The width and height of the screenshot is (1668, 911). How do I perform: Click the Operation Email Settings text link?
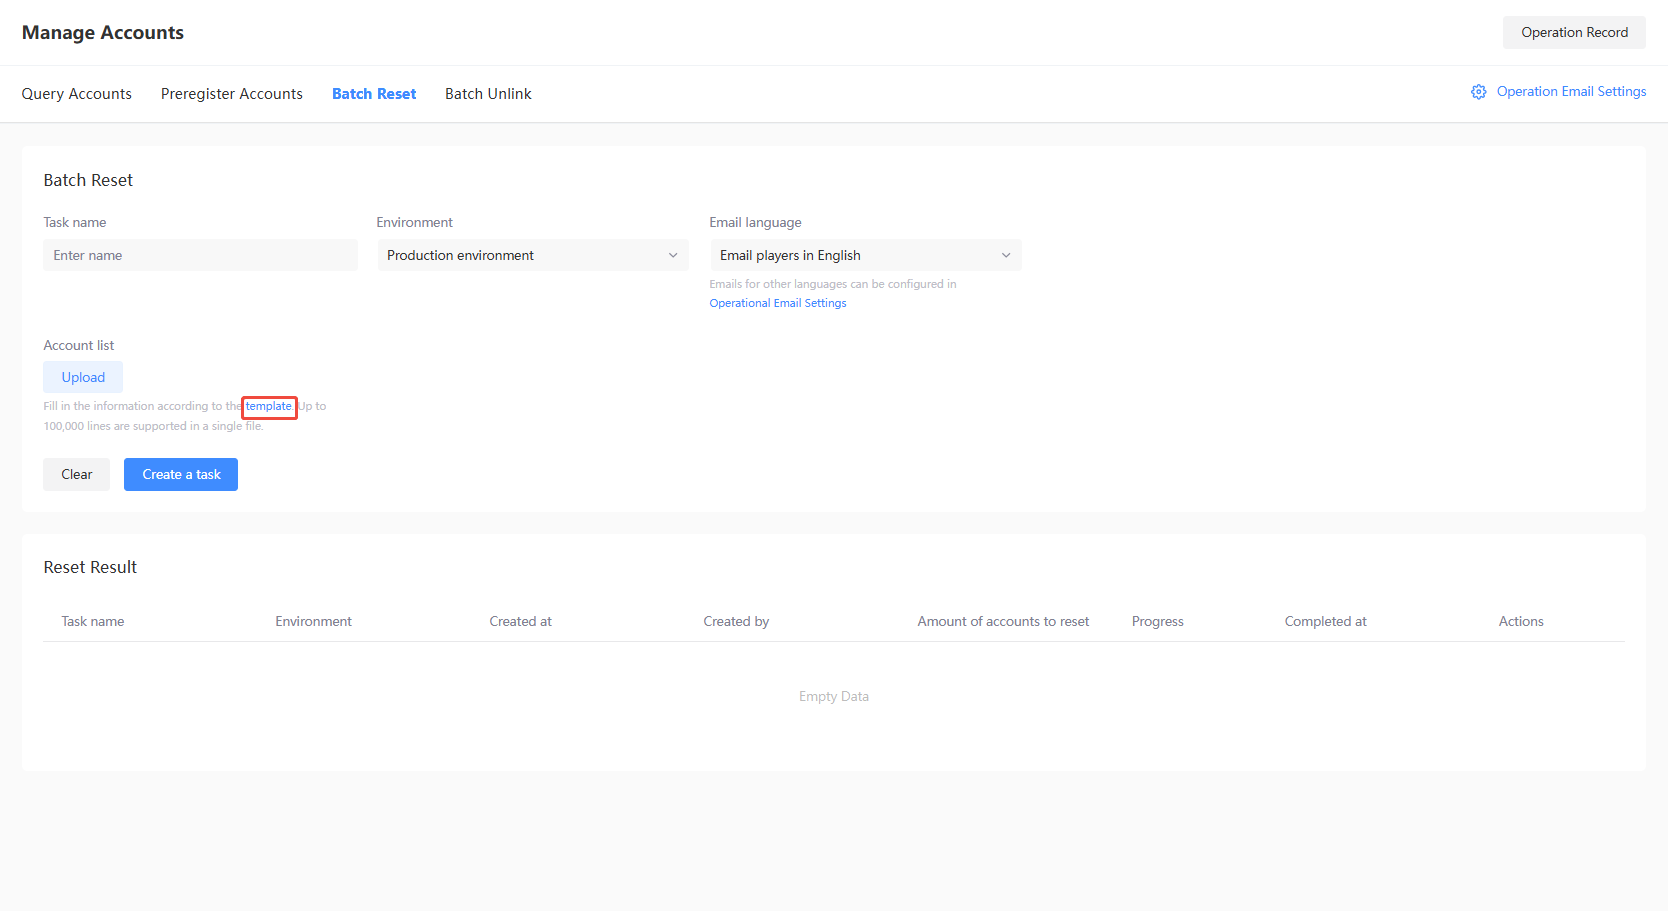(x=1571, y=92)
